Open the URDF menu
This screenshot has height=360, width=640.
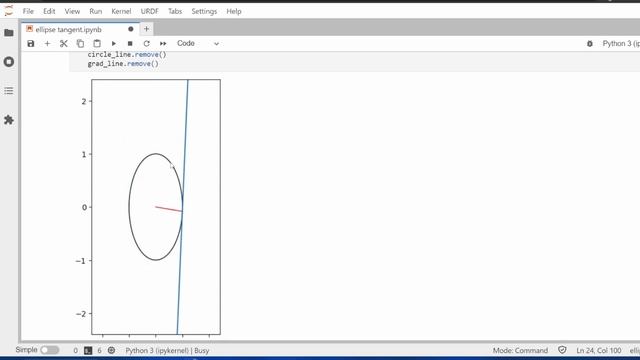point(149,11)
